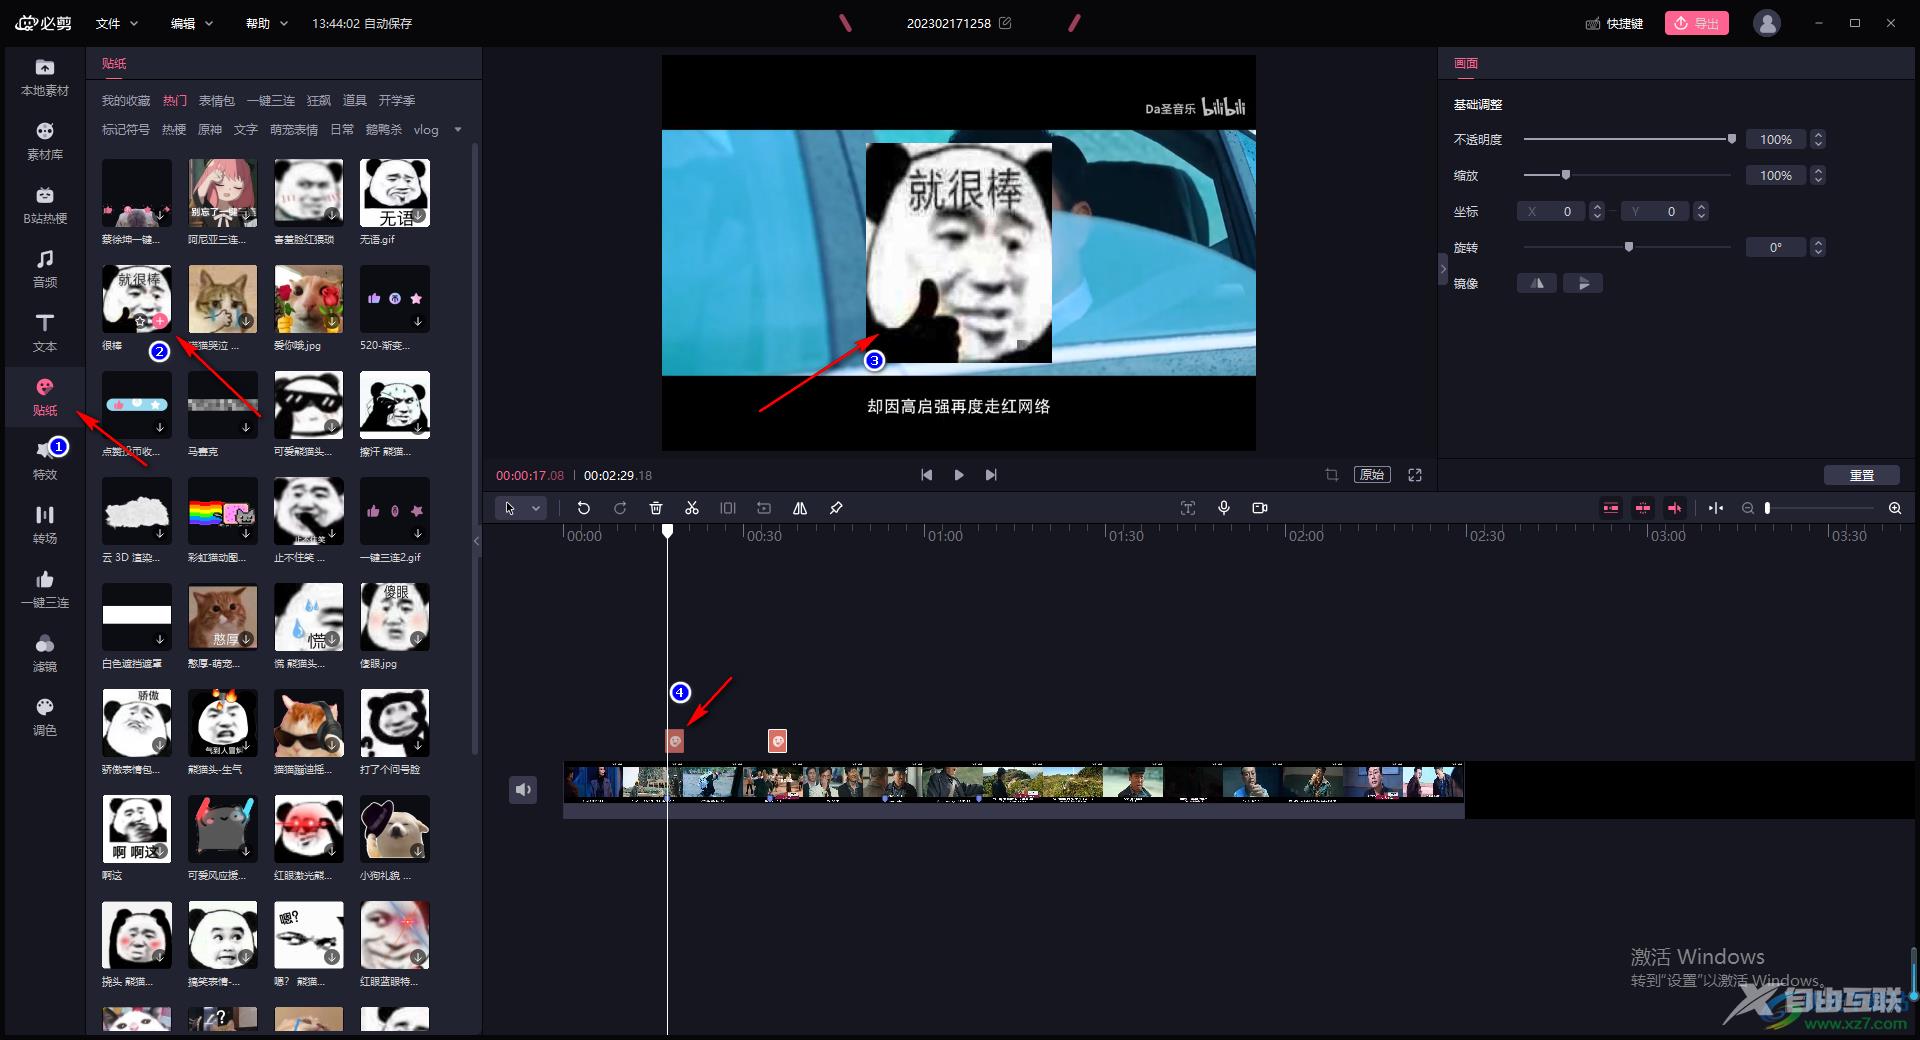Select the 彩虹猫动图 sticker thumbnail
The image size is (1920, 1040).
(x=222, y=511)
